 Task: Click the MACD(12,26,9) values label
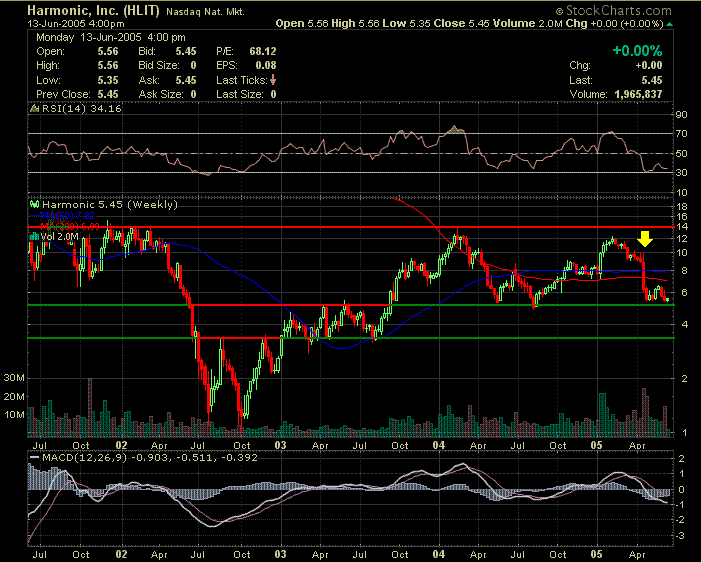click(x=150, y=458)
